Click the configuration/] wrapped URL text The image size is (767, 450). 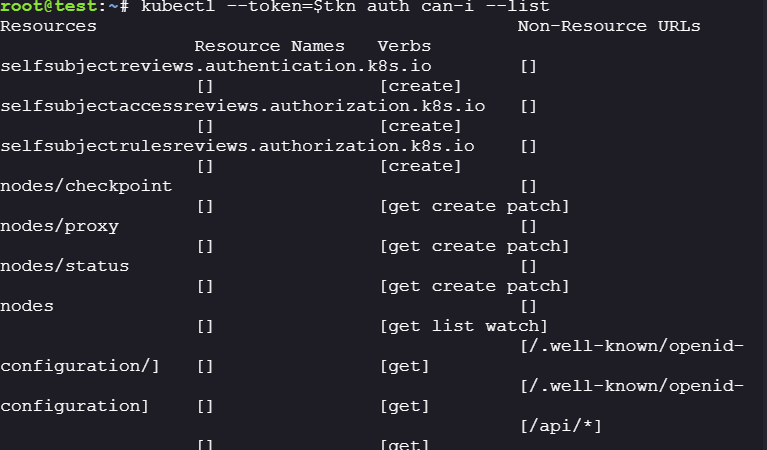click(80, 366)
